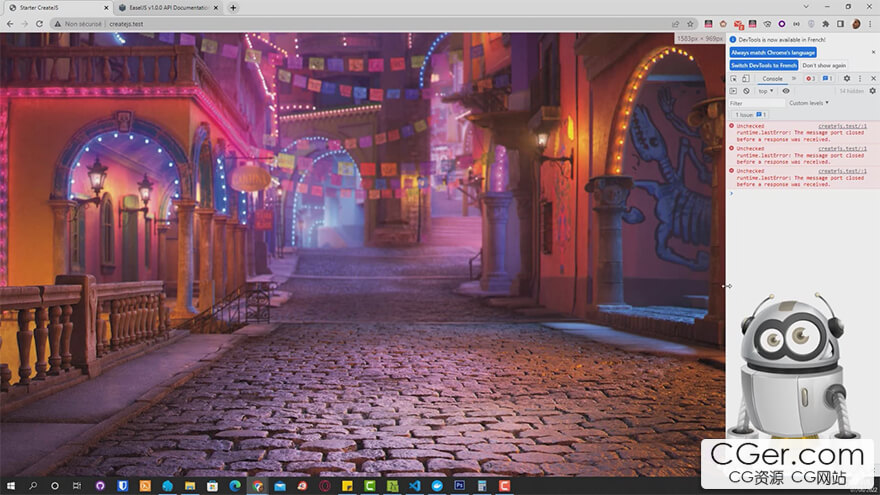Viewport: 880px width, 495px height.
Task: Open the Windows Start menu
Action: (x=10, y=486)
